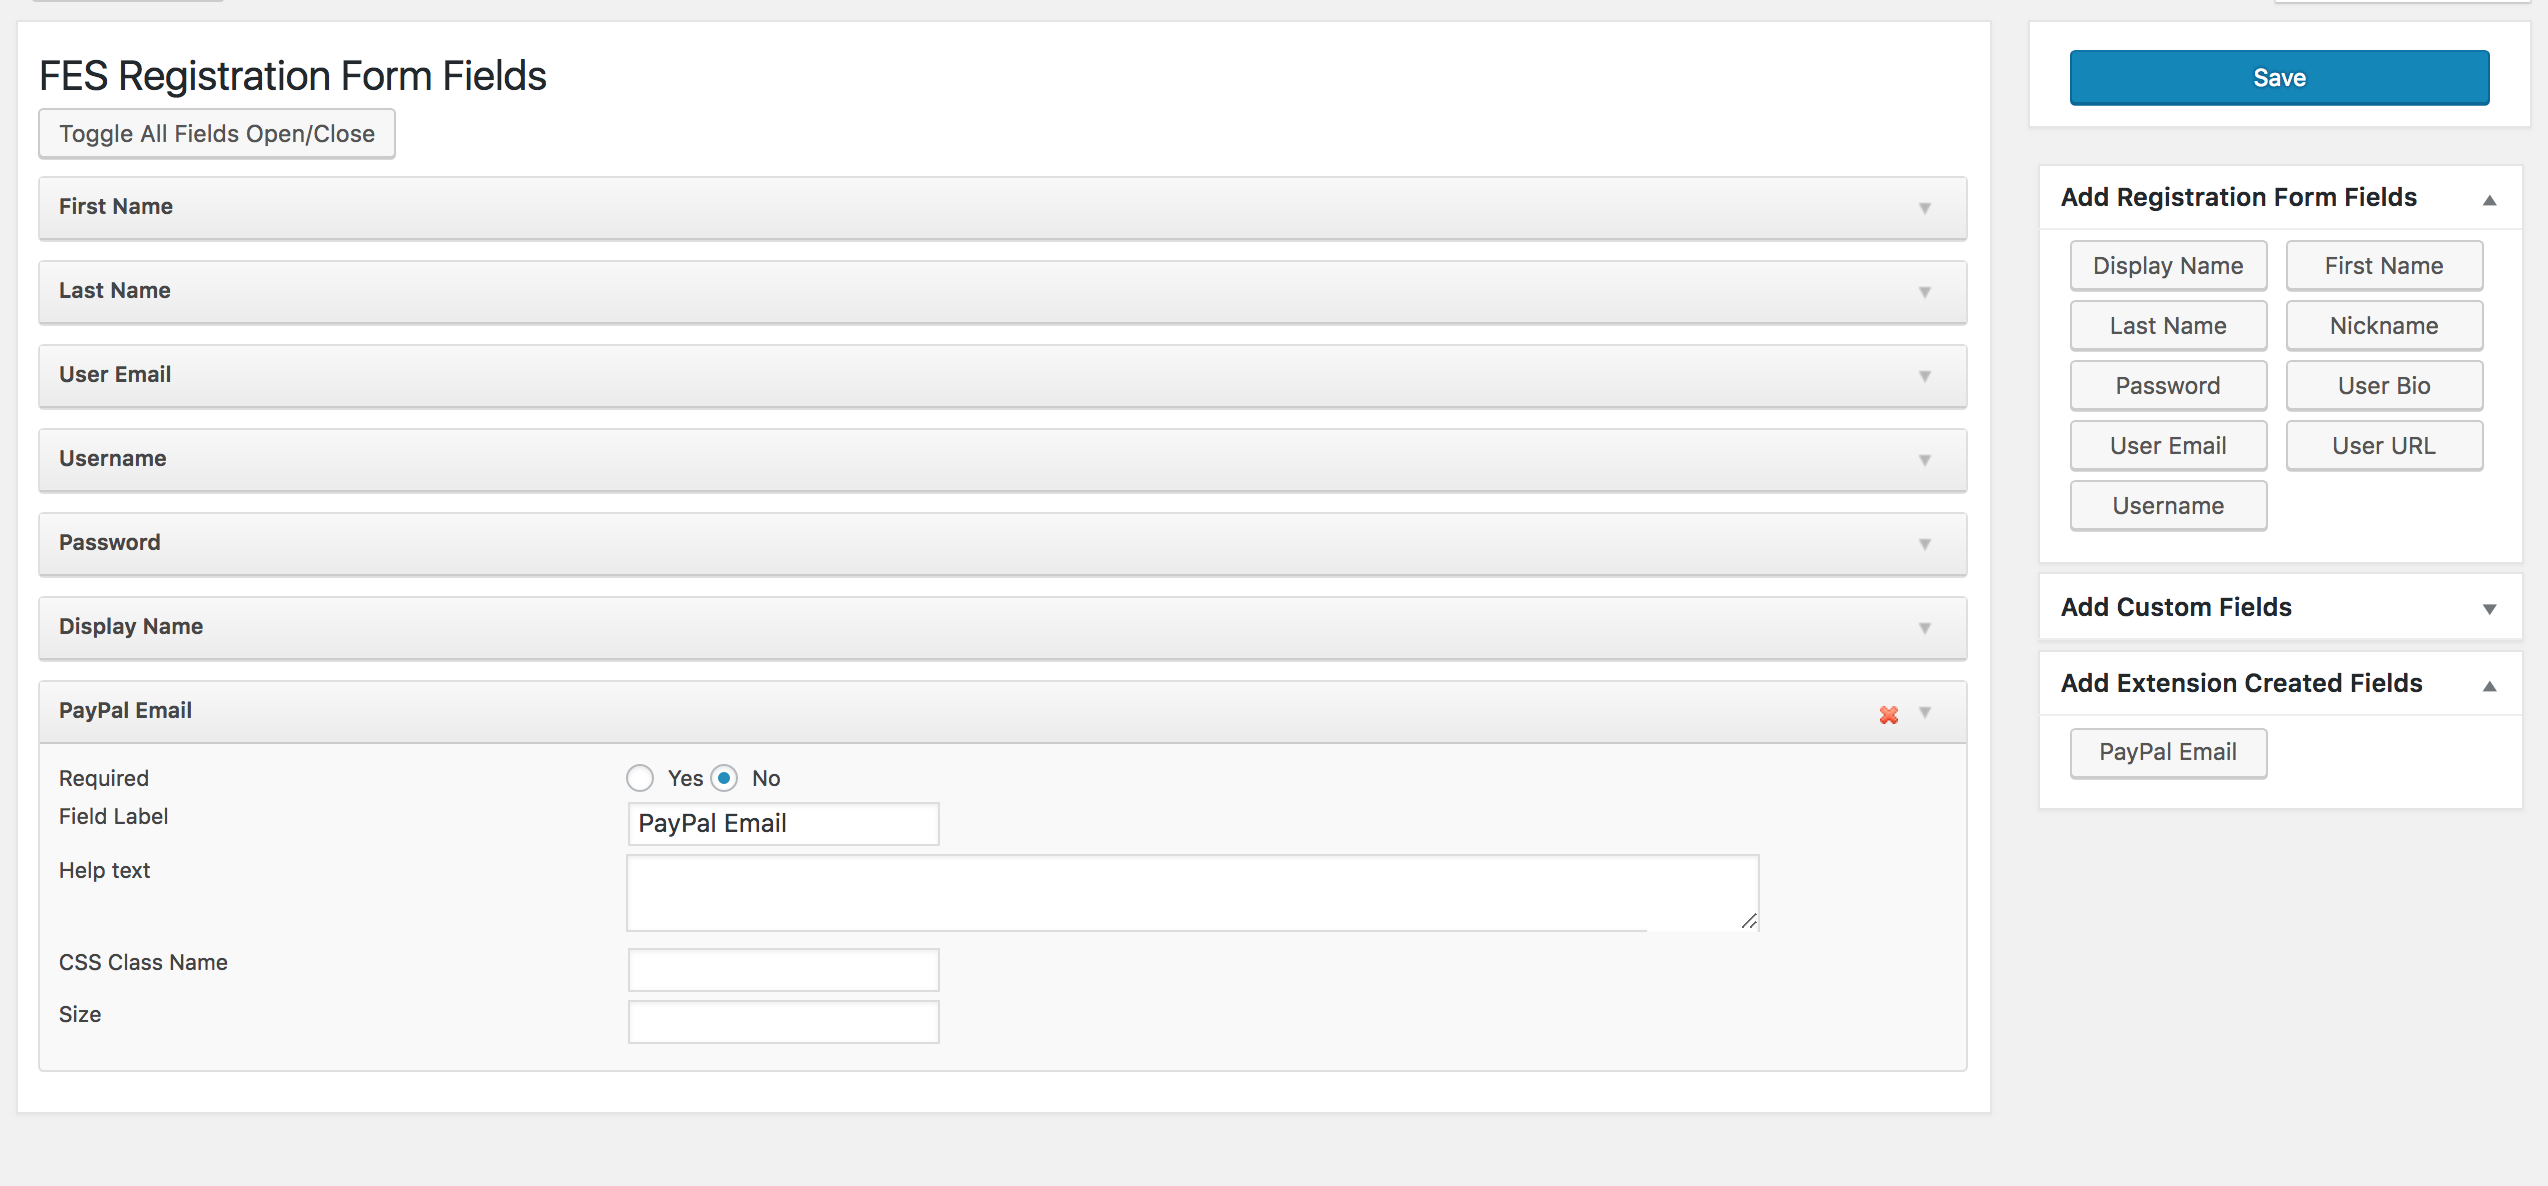The width and height of the screenshot is (2548, 1186).
Task: Add the User Bio registration field
Action: click(2384, 386)
